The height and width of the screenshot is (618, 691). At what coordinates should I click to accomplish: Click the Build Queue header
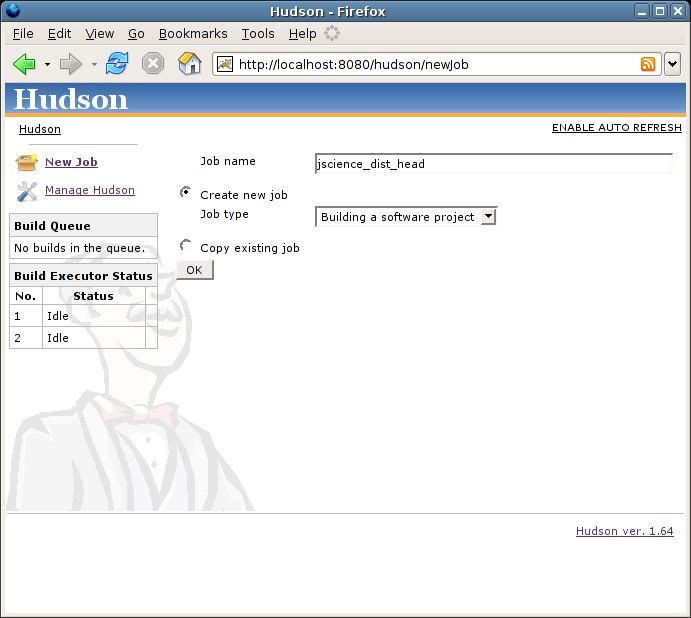pos(83,226)
